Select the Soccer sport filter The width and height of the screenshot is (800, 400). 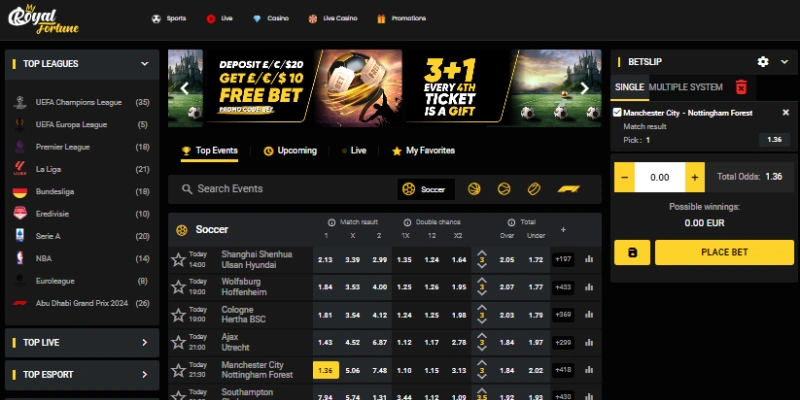point(426,189)
